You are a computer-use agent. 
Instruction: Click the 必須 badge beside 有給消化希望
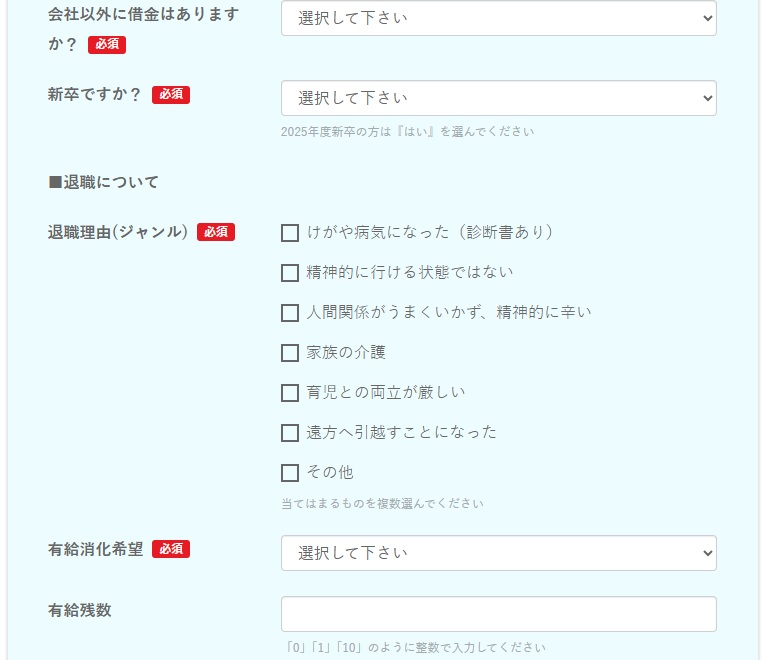pyautogui.click(x=171, y=549)
